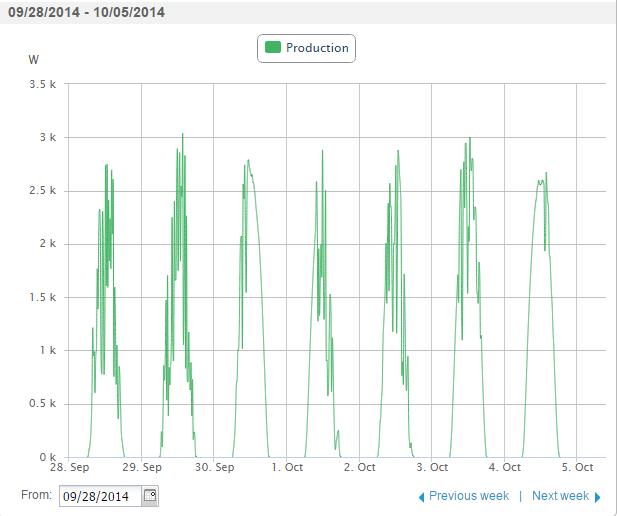The width and height of the screenshot is (617, 516).
Task: Click the green Production legend swatch
Action: point(272,47)
